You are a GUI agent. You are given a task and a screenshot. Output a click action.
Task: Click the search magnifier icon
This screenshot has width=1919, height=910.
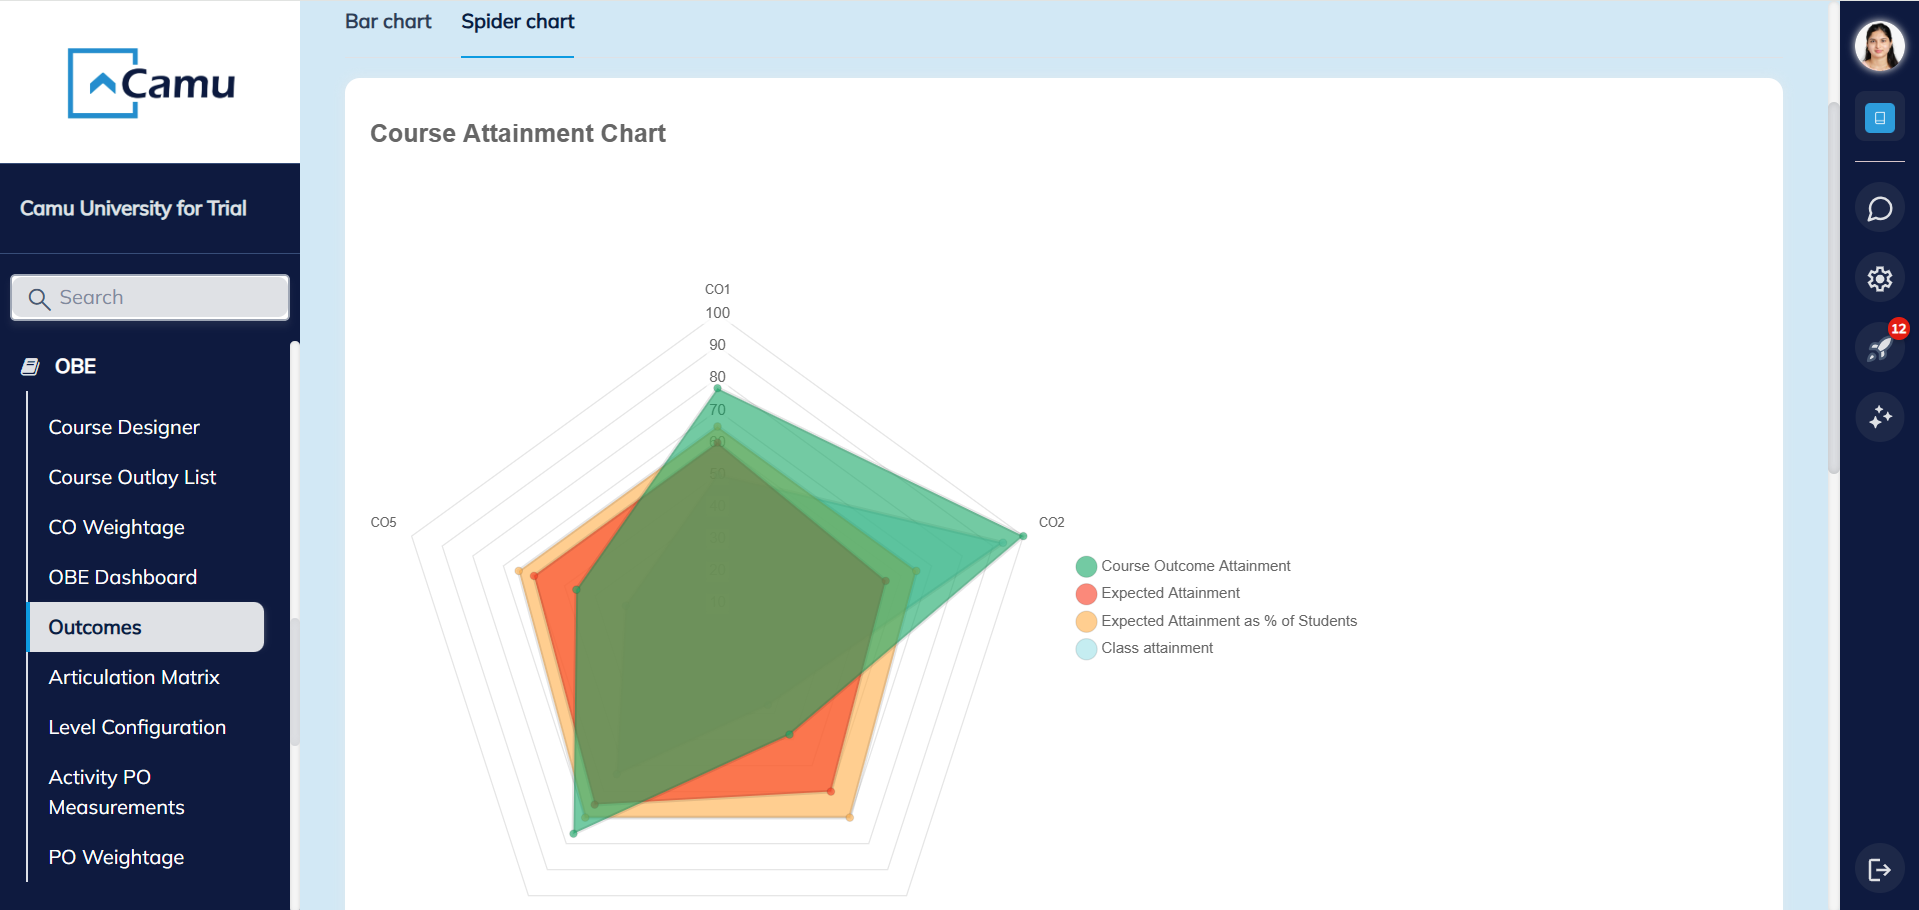click(39, 298)
